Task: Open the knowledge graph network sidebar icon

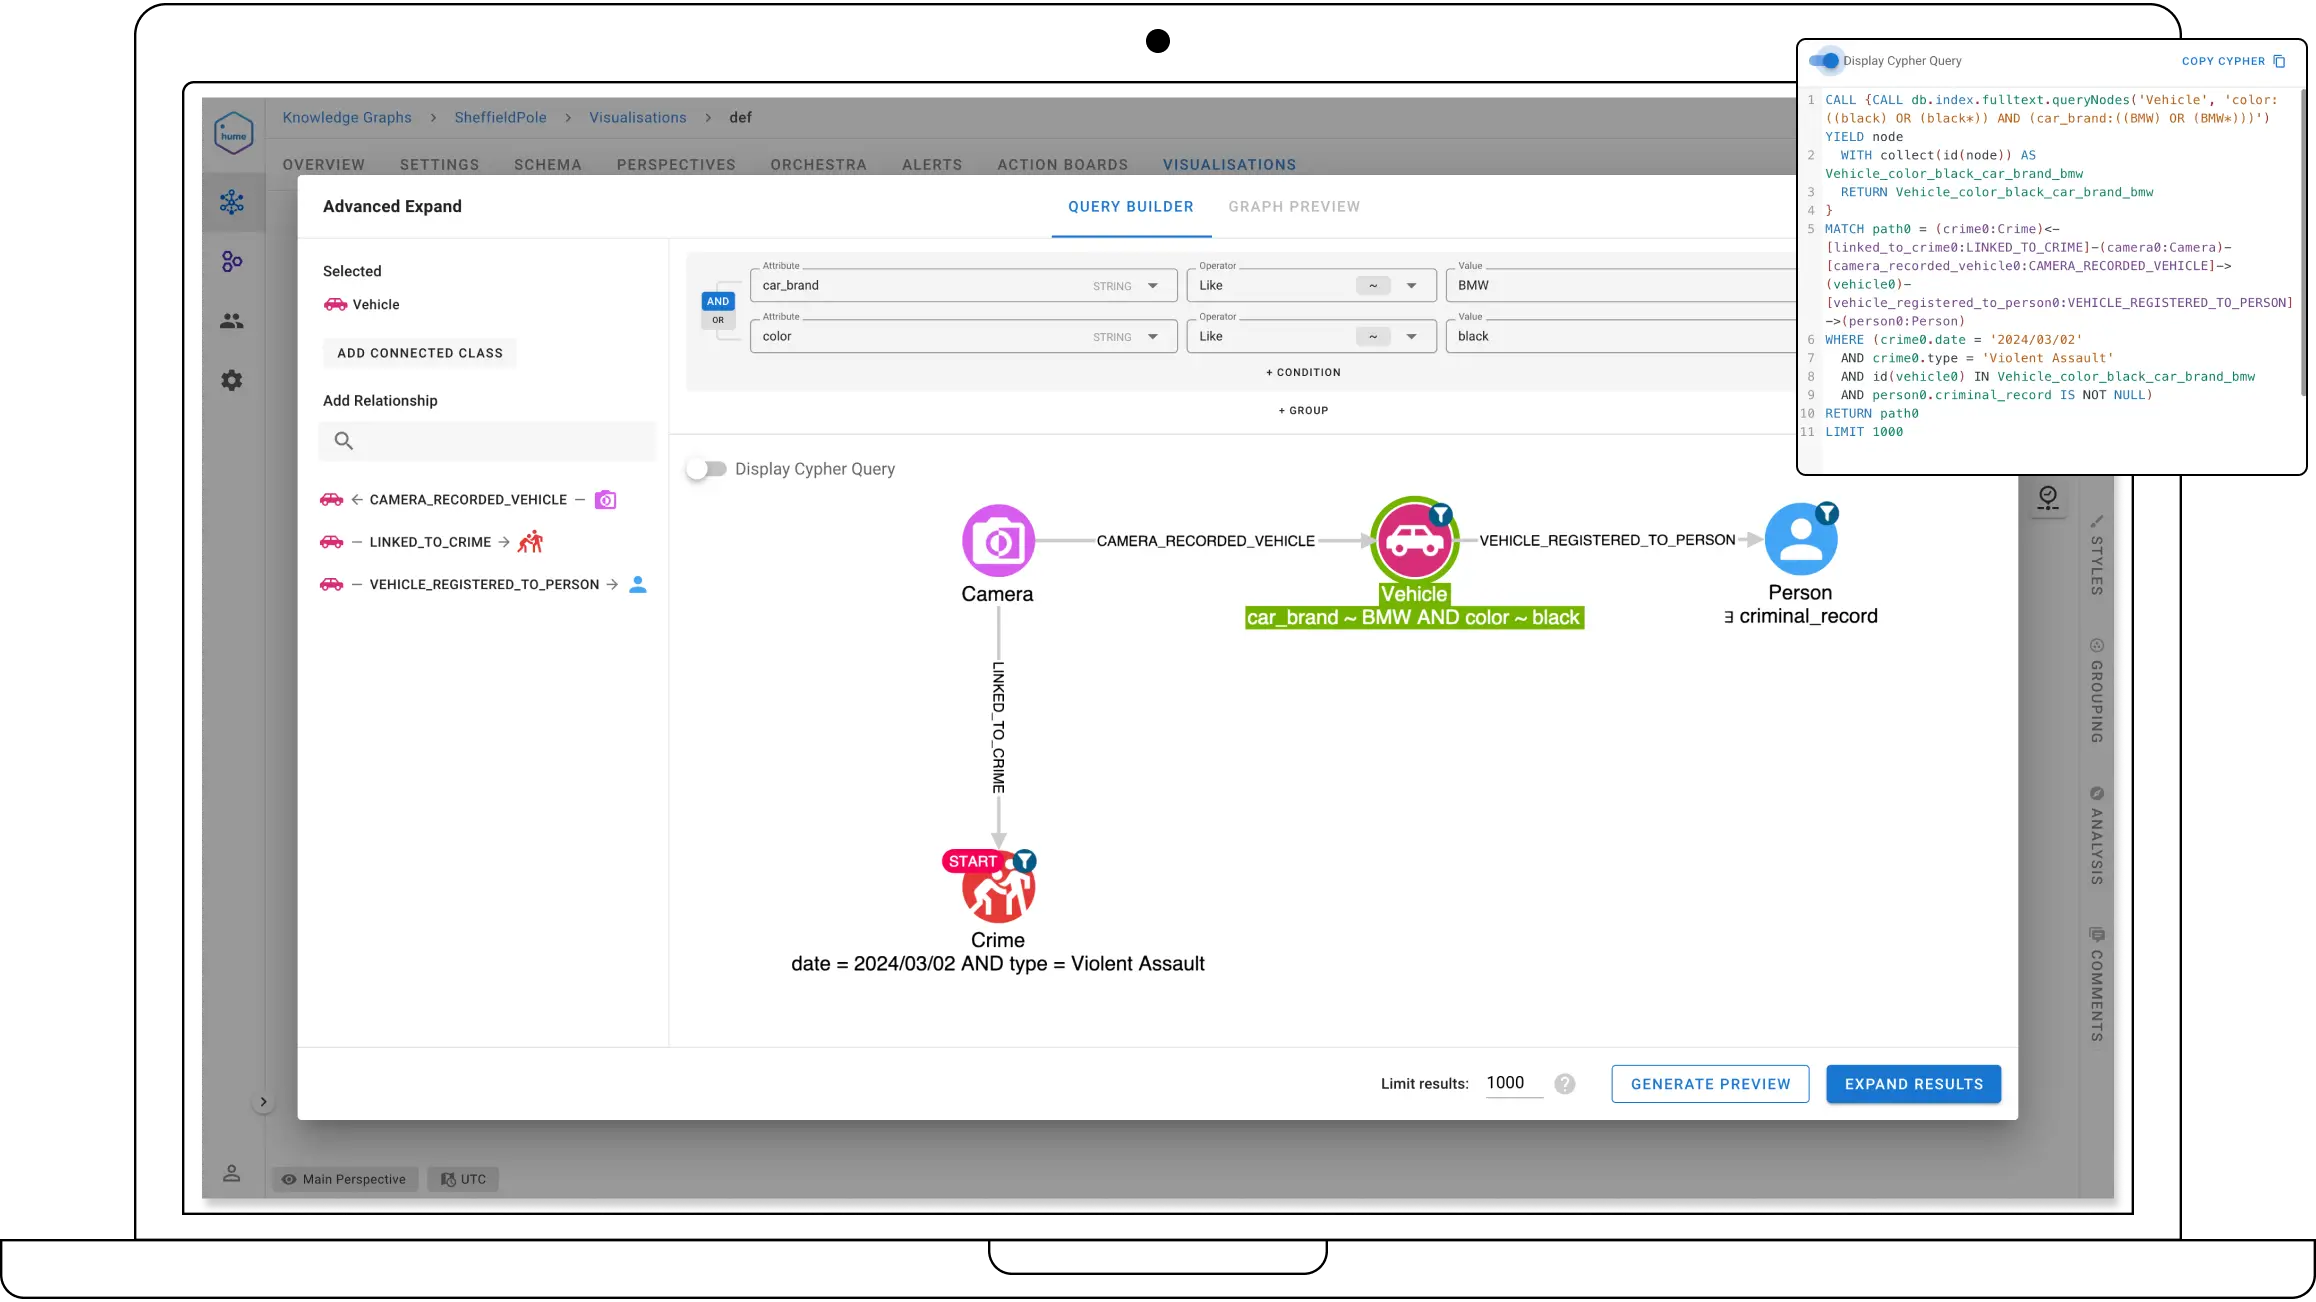Action: point(232,202)
